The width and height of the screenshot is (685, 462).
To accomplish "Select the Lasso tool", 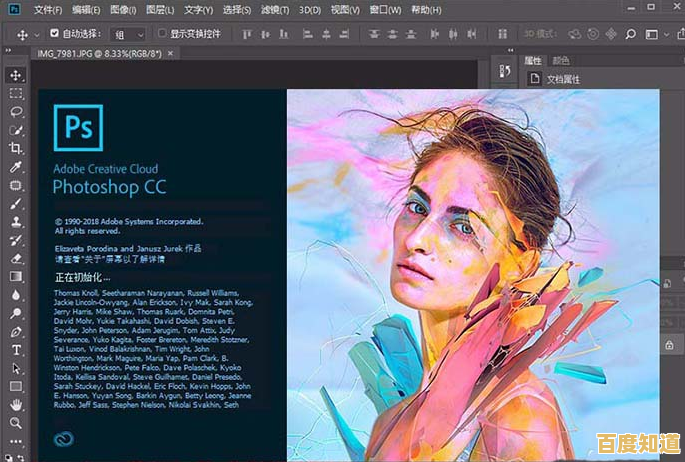I will coord(16,112).
